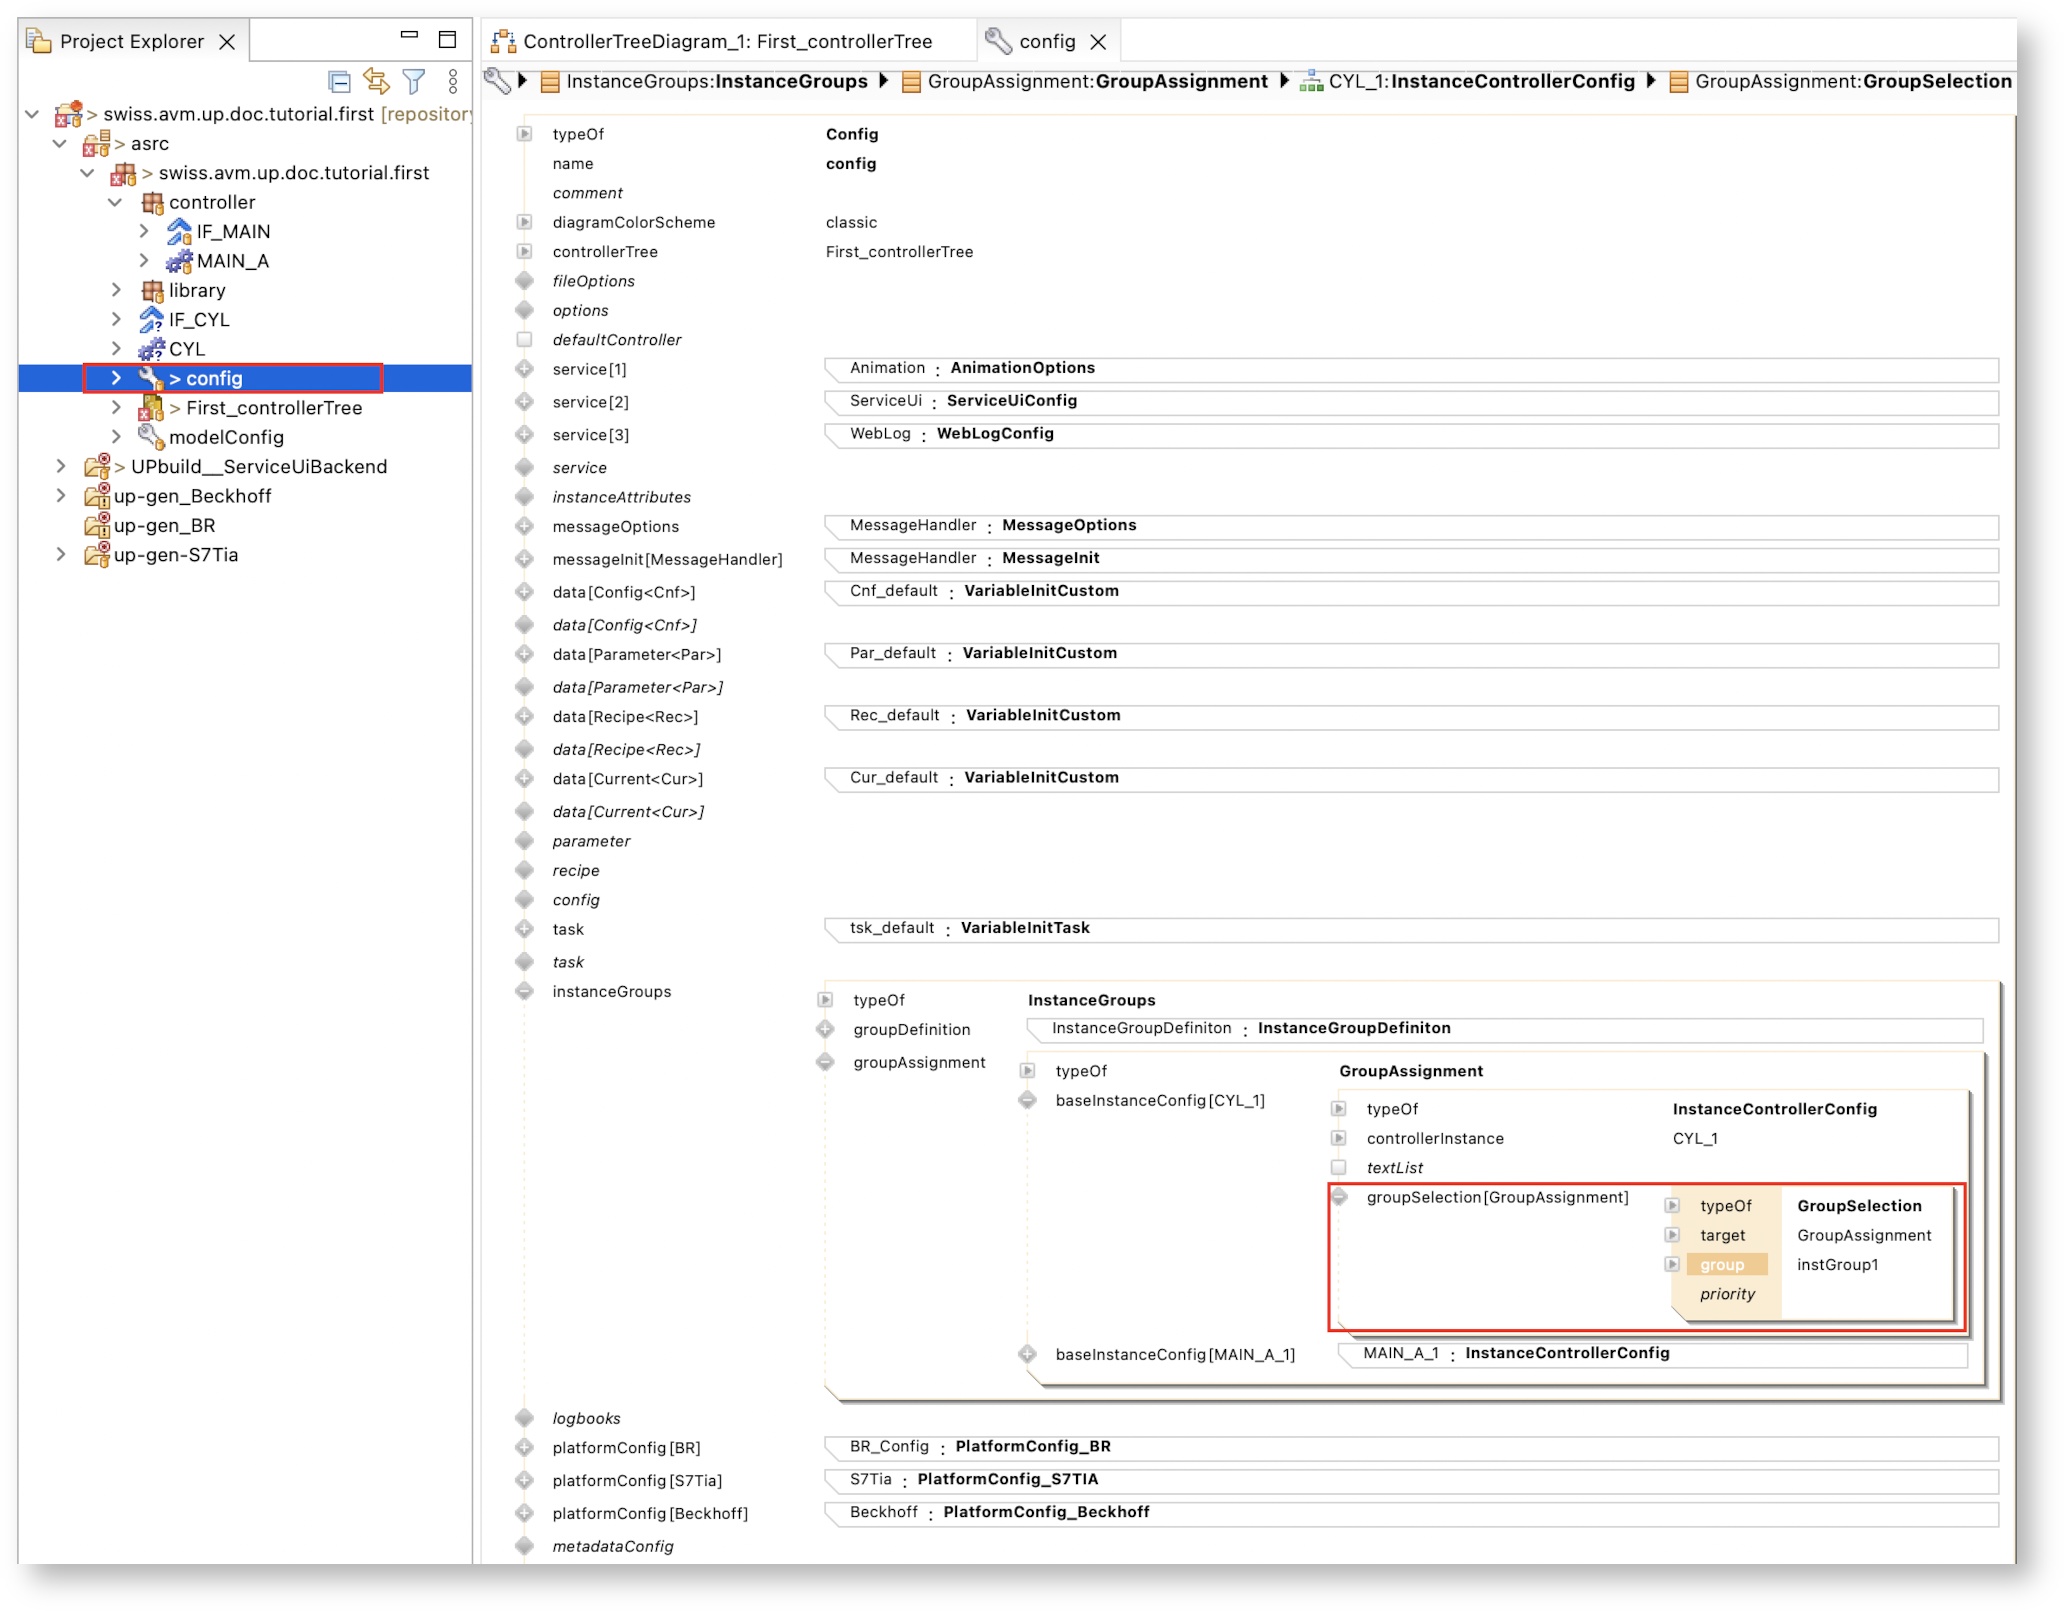The height and width of the screenshot is (1612, 2065).
Task: Expand the modelConfig tree node
Action: pos(116,437)
